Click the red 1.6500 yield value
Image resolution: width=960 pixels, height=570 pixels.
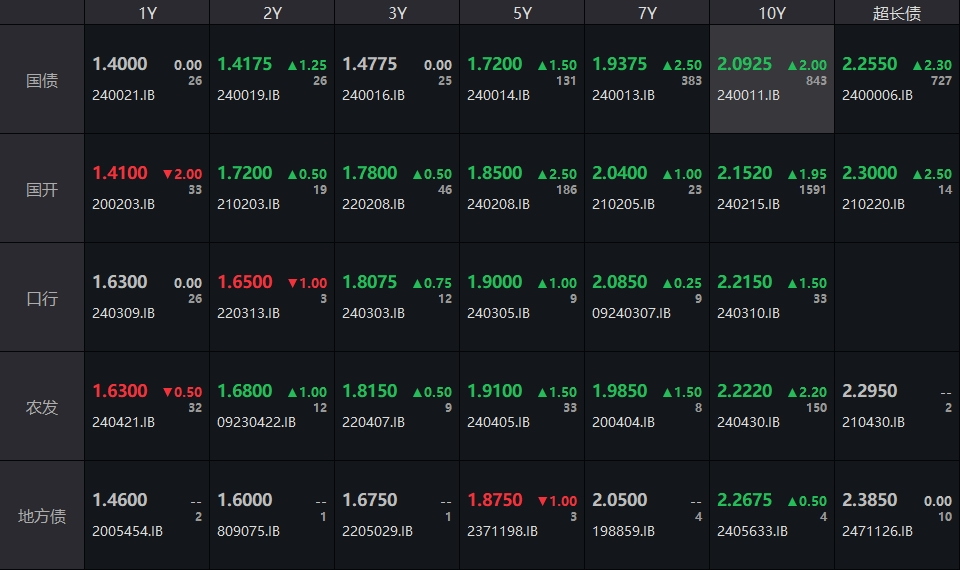point(245,282)
